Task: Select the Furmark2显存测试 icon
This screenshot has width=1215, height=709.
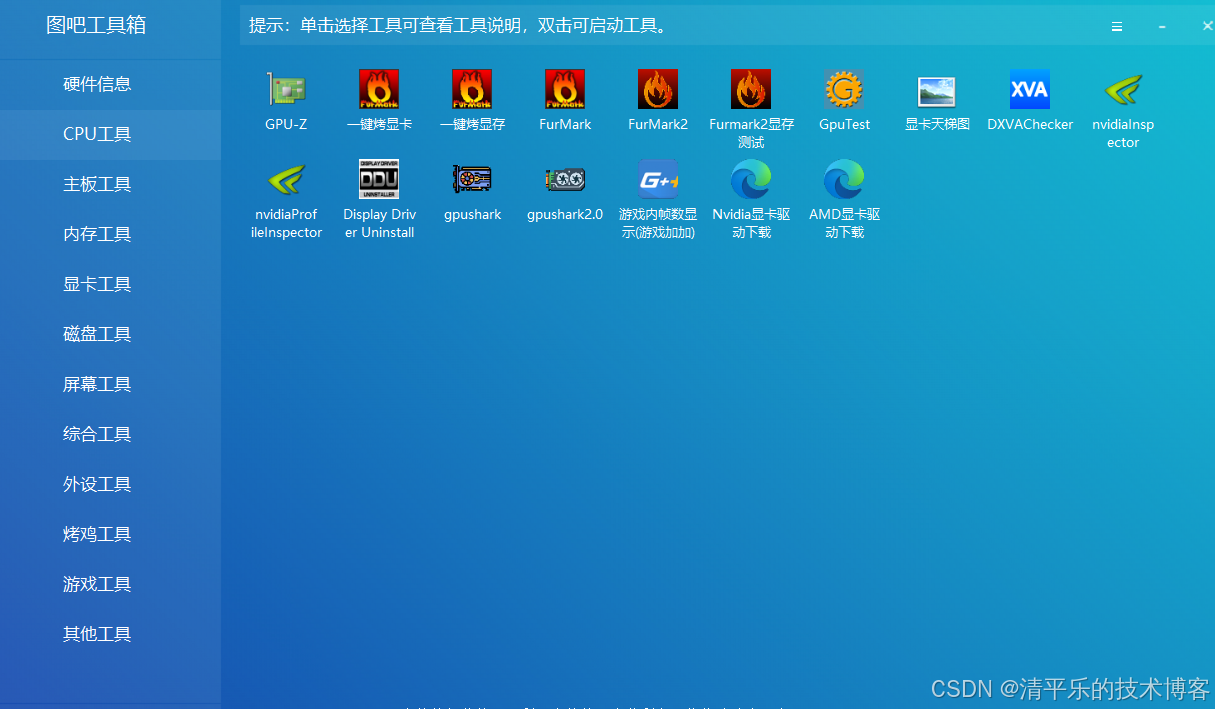Action: pyautogui.click(x=751, y=89)
